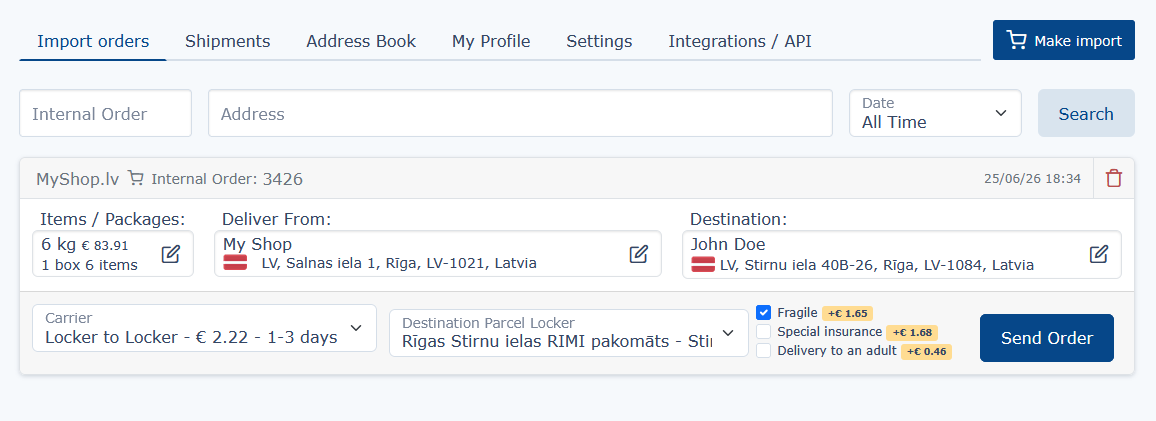1156x421 pixels.
Task: Open the Carrier dropdown
Action: [x=204, y=328]
